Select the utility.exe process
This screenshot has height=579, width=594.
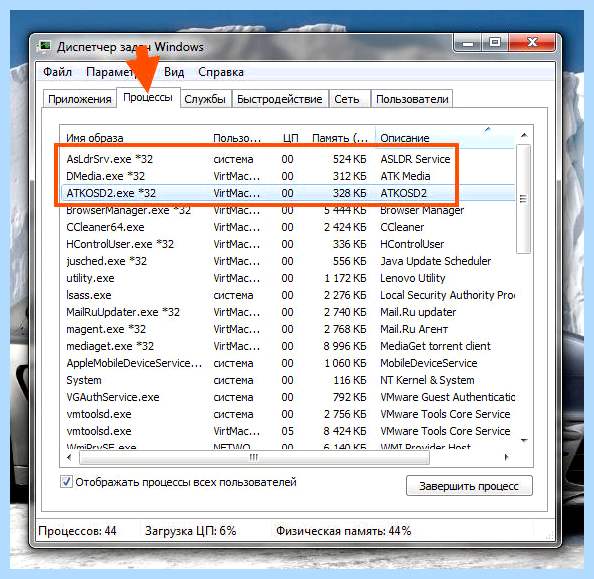287,278
